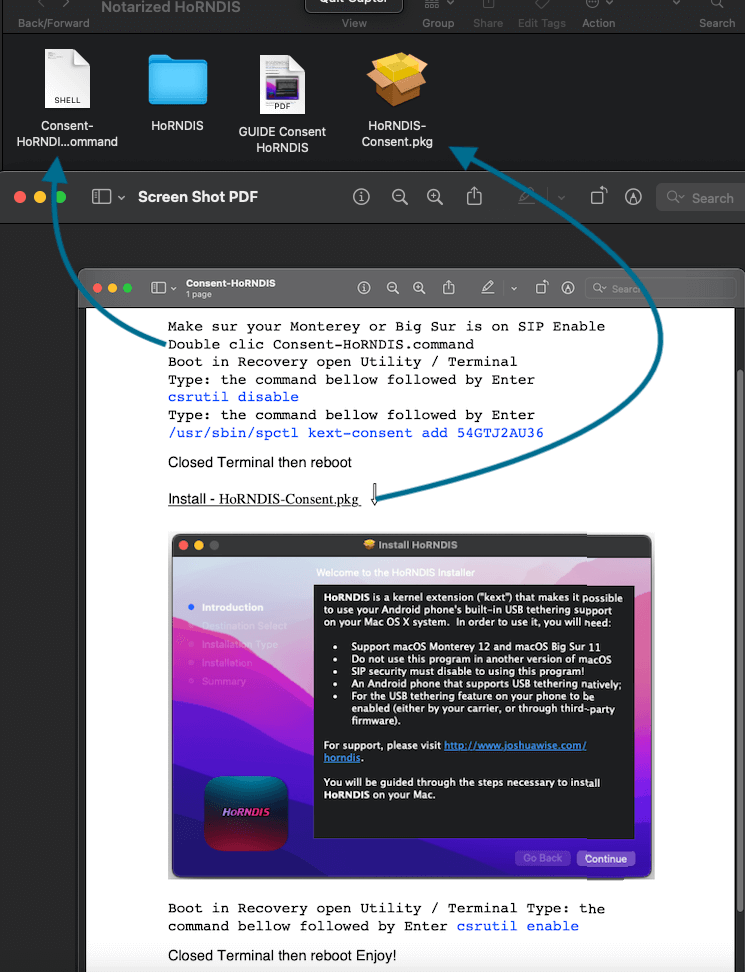Screen dimensions: 746x972
Task: Zoom out in Screen Shot PDF window
Action: (x=400, y=197)
